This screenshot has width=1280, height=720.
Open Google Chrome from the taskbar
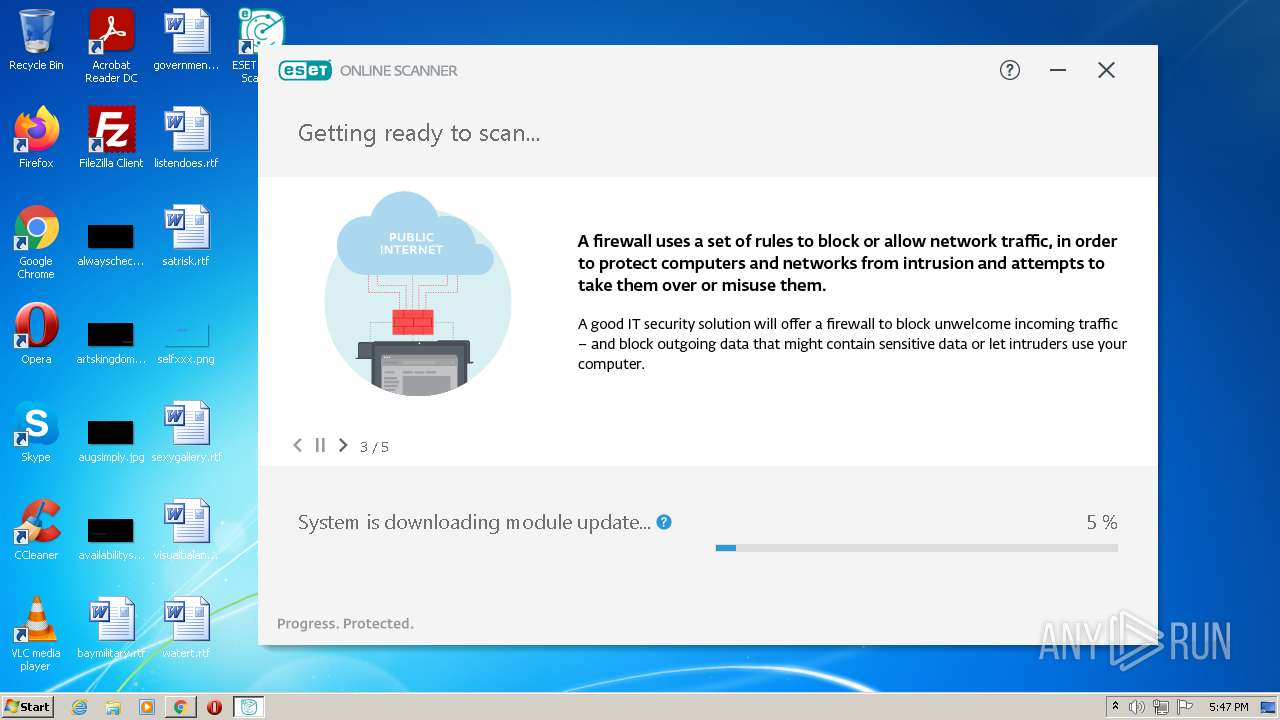click(180, 707)
